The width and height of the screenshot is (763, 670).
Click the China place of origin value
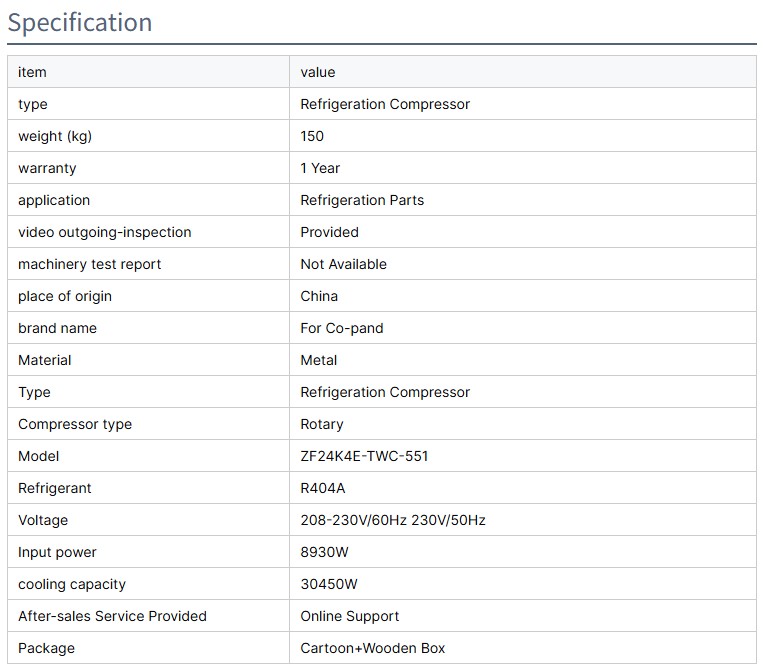click(x=319, y=296)
